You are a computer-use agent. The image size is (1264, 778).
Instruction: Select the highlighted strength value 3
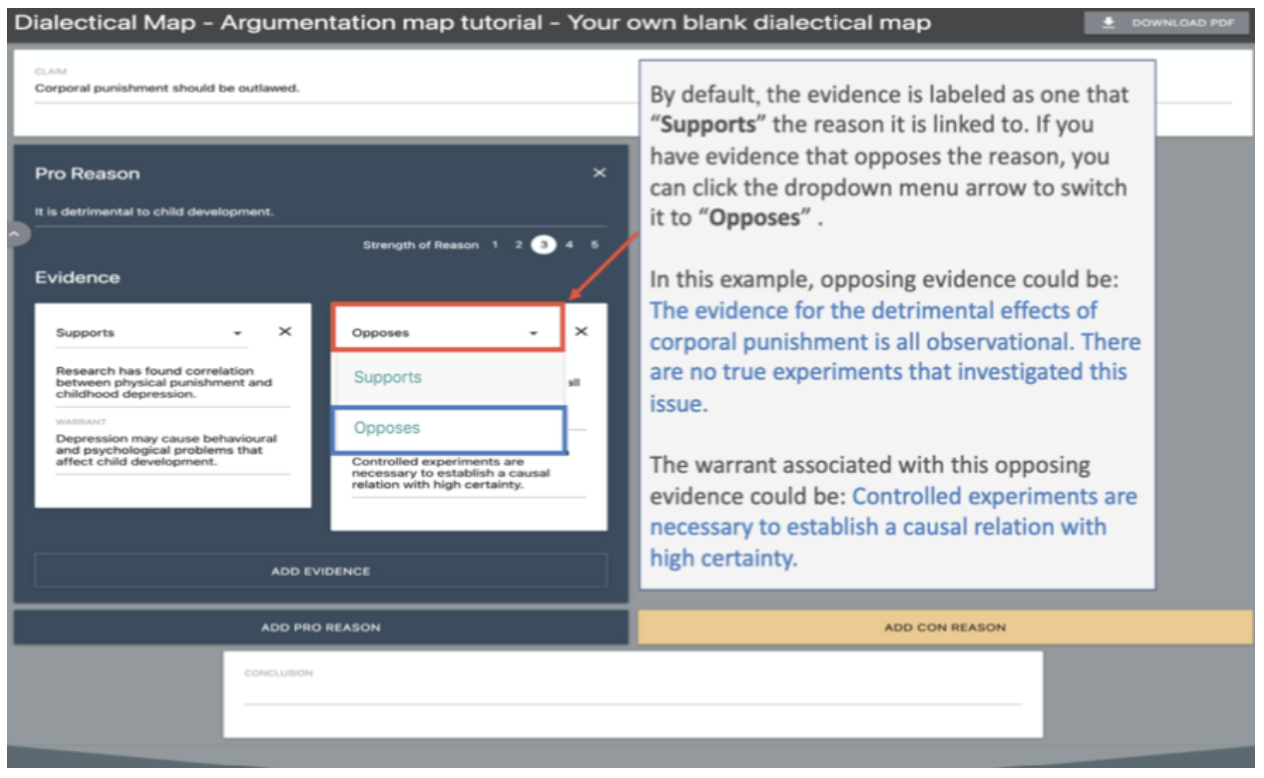point(543,245)
